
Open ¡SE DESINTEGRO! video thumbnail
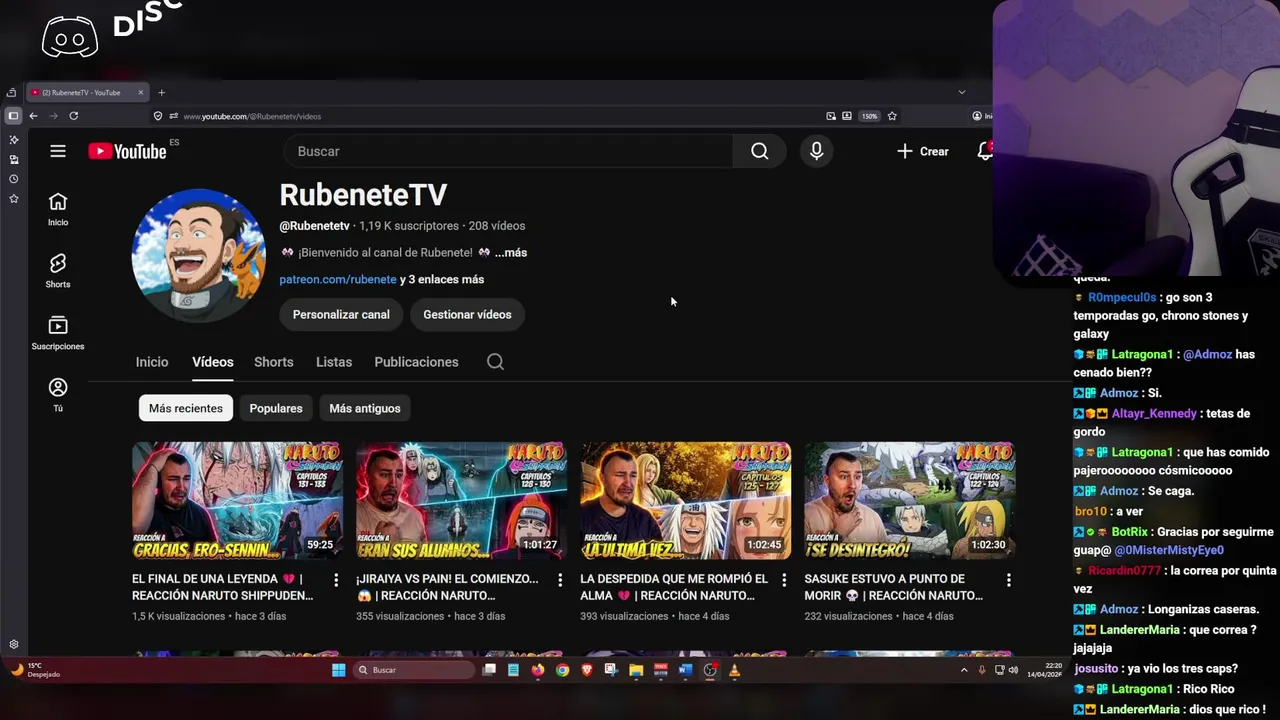tap(909, 500)
